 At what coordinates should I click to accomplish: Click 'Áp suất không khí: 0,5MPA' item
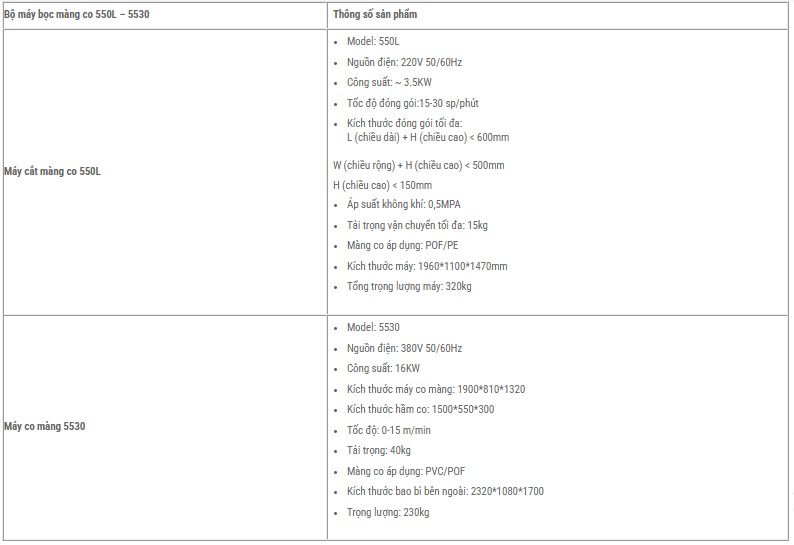point(404,205)
